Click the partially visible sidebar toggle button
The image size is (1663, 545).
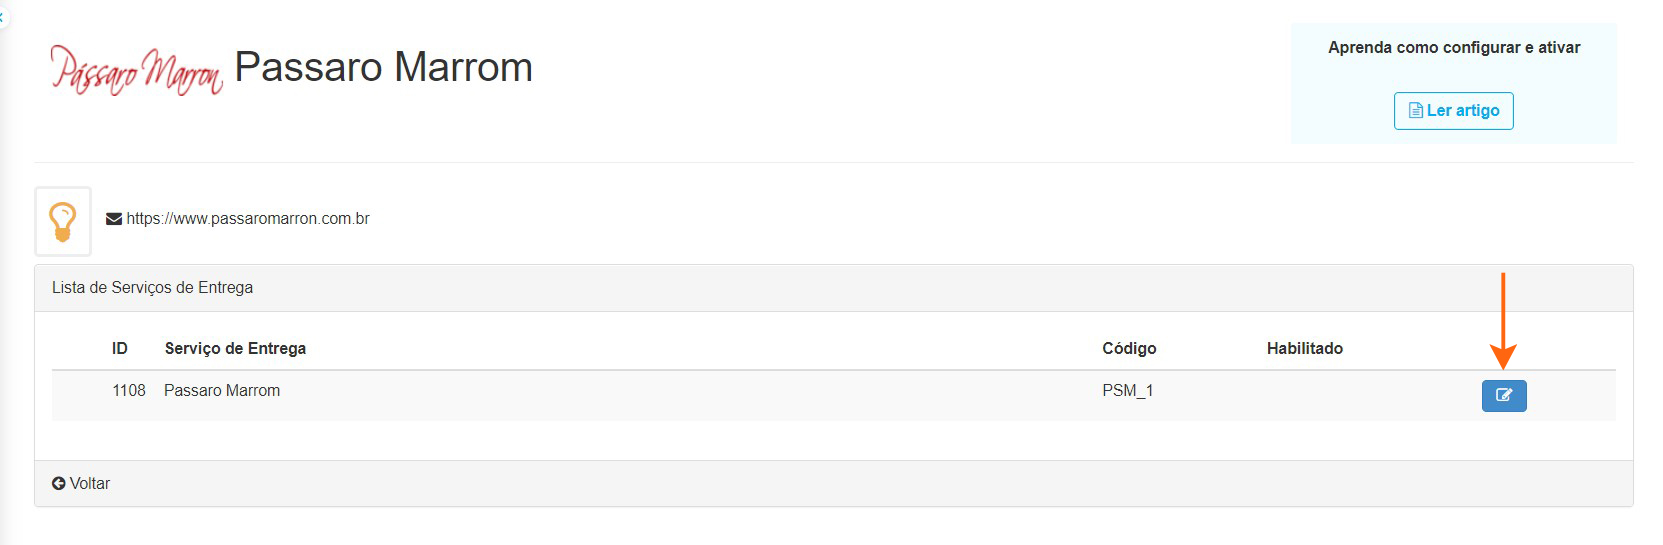coord(3,17)
